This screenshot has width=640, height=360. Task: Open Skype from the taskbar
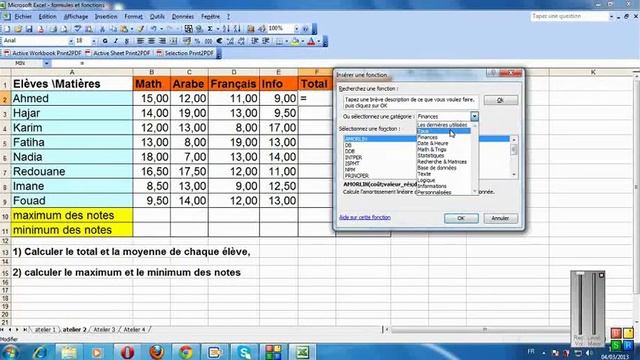[244, 352]
